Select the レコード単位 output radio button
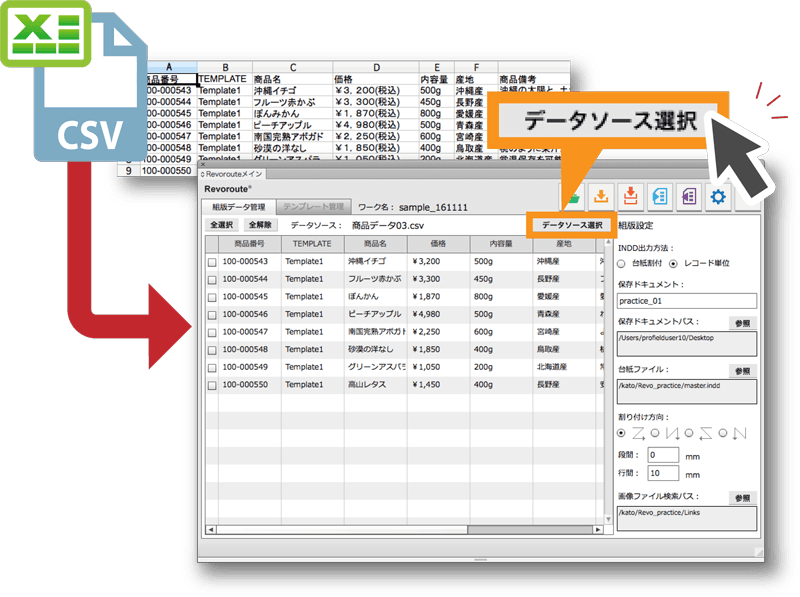The height and width of the screenshot is (597, 800). [x=673, y=264]
